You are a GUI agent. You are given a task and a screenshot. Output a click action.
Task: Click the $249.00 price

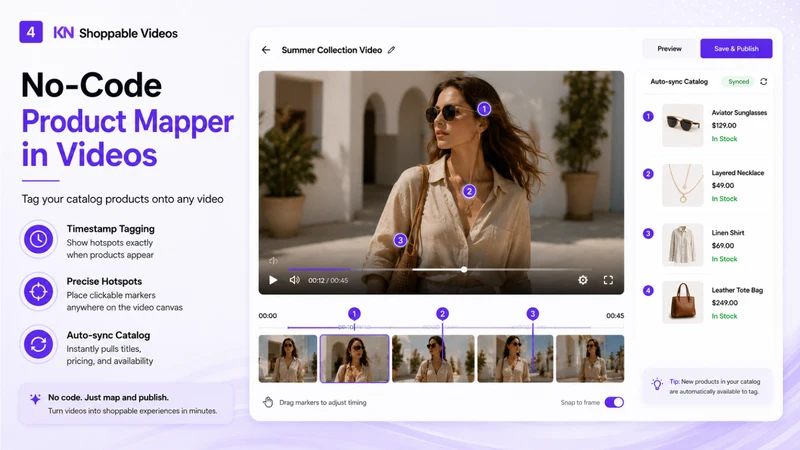[x=724, y=303]
